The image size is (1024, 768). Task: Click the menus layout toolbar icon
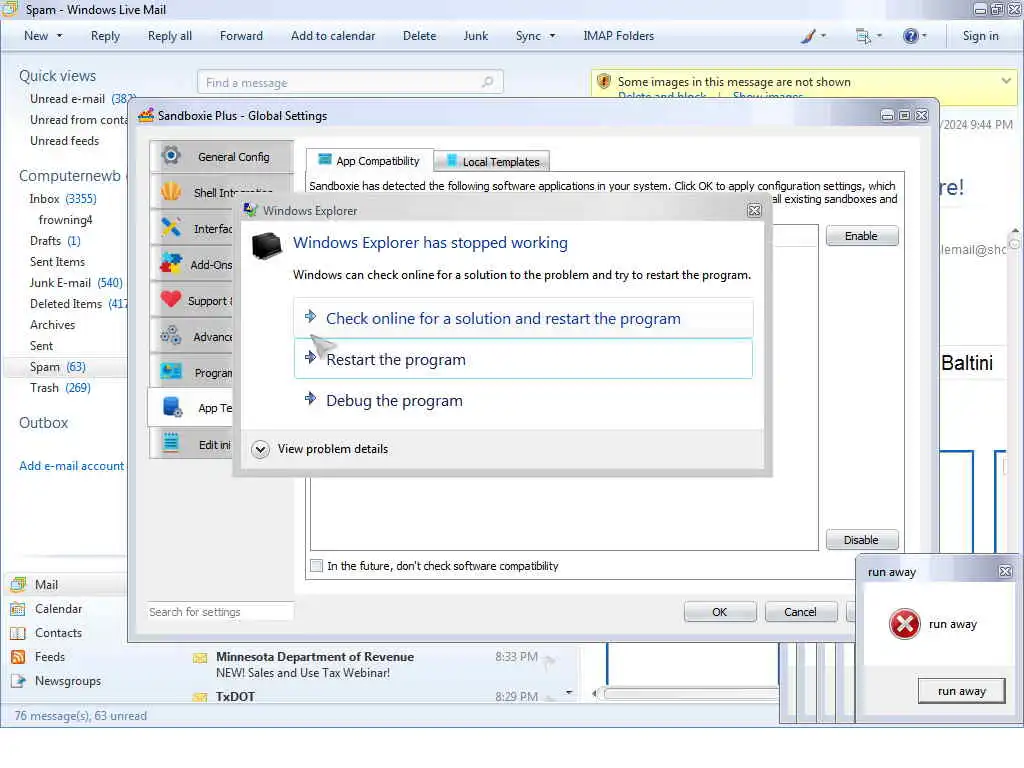tap(863, 36)
